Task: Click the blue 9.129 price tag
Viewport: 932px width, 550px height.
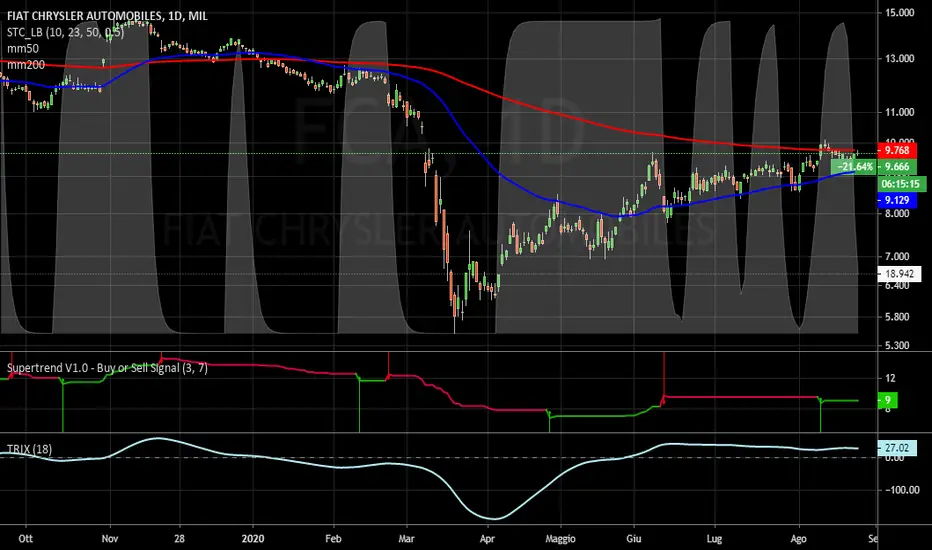Action: point(897,200)
